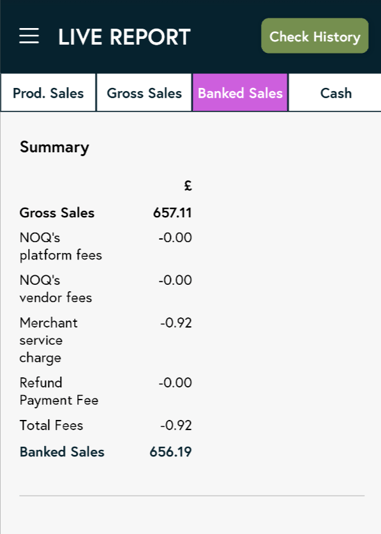Select the Refund Payment Fee label
381x534 pixels.
click(59, 391)
